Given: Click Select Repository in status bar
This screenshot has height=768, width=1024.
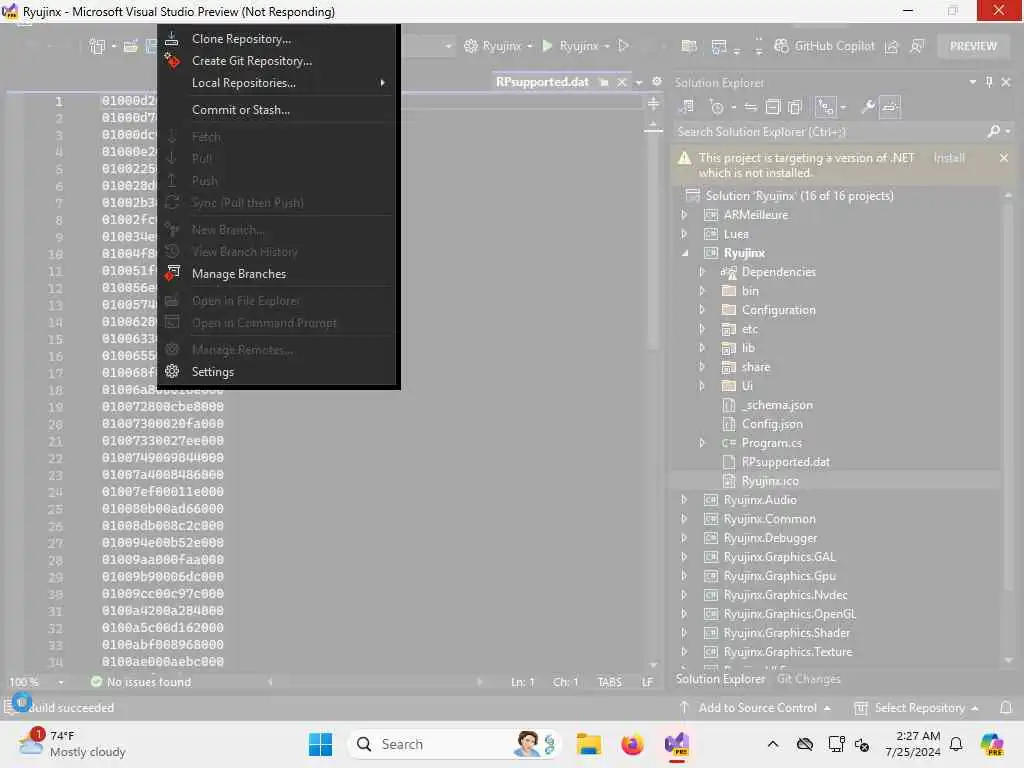Looking at the screenshot, I should (x=916, y=708).
